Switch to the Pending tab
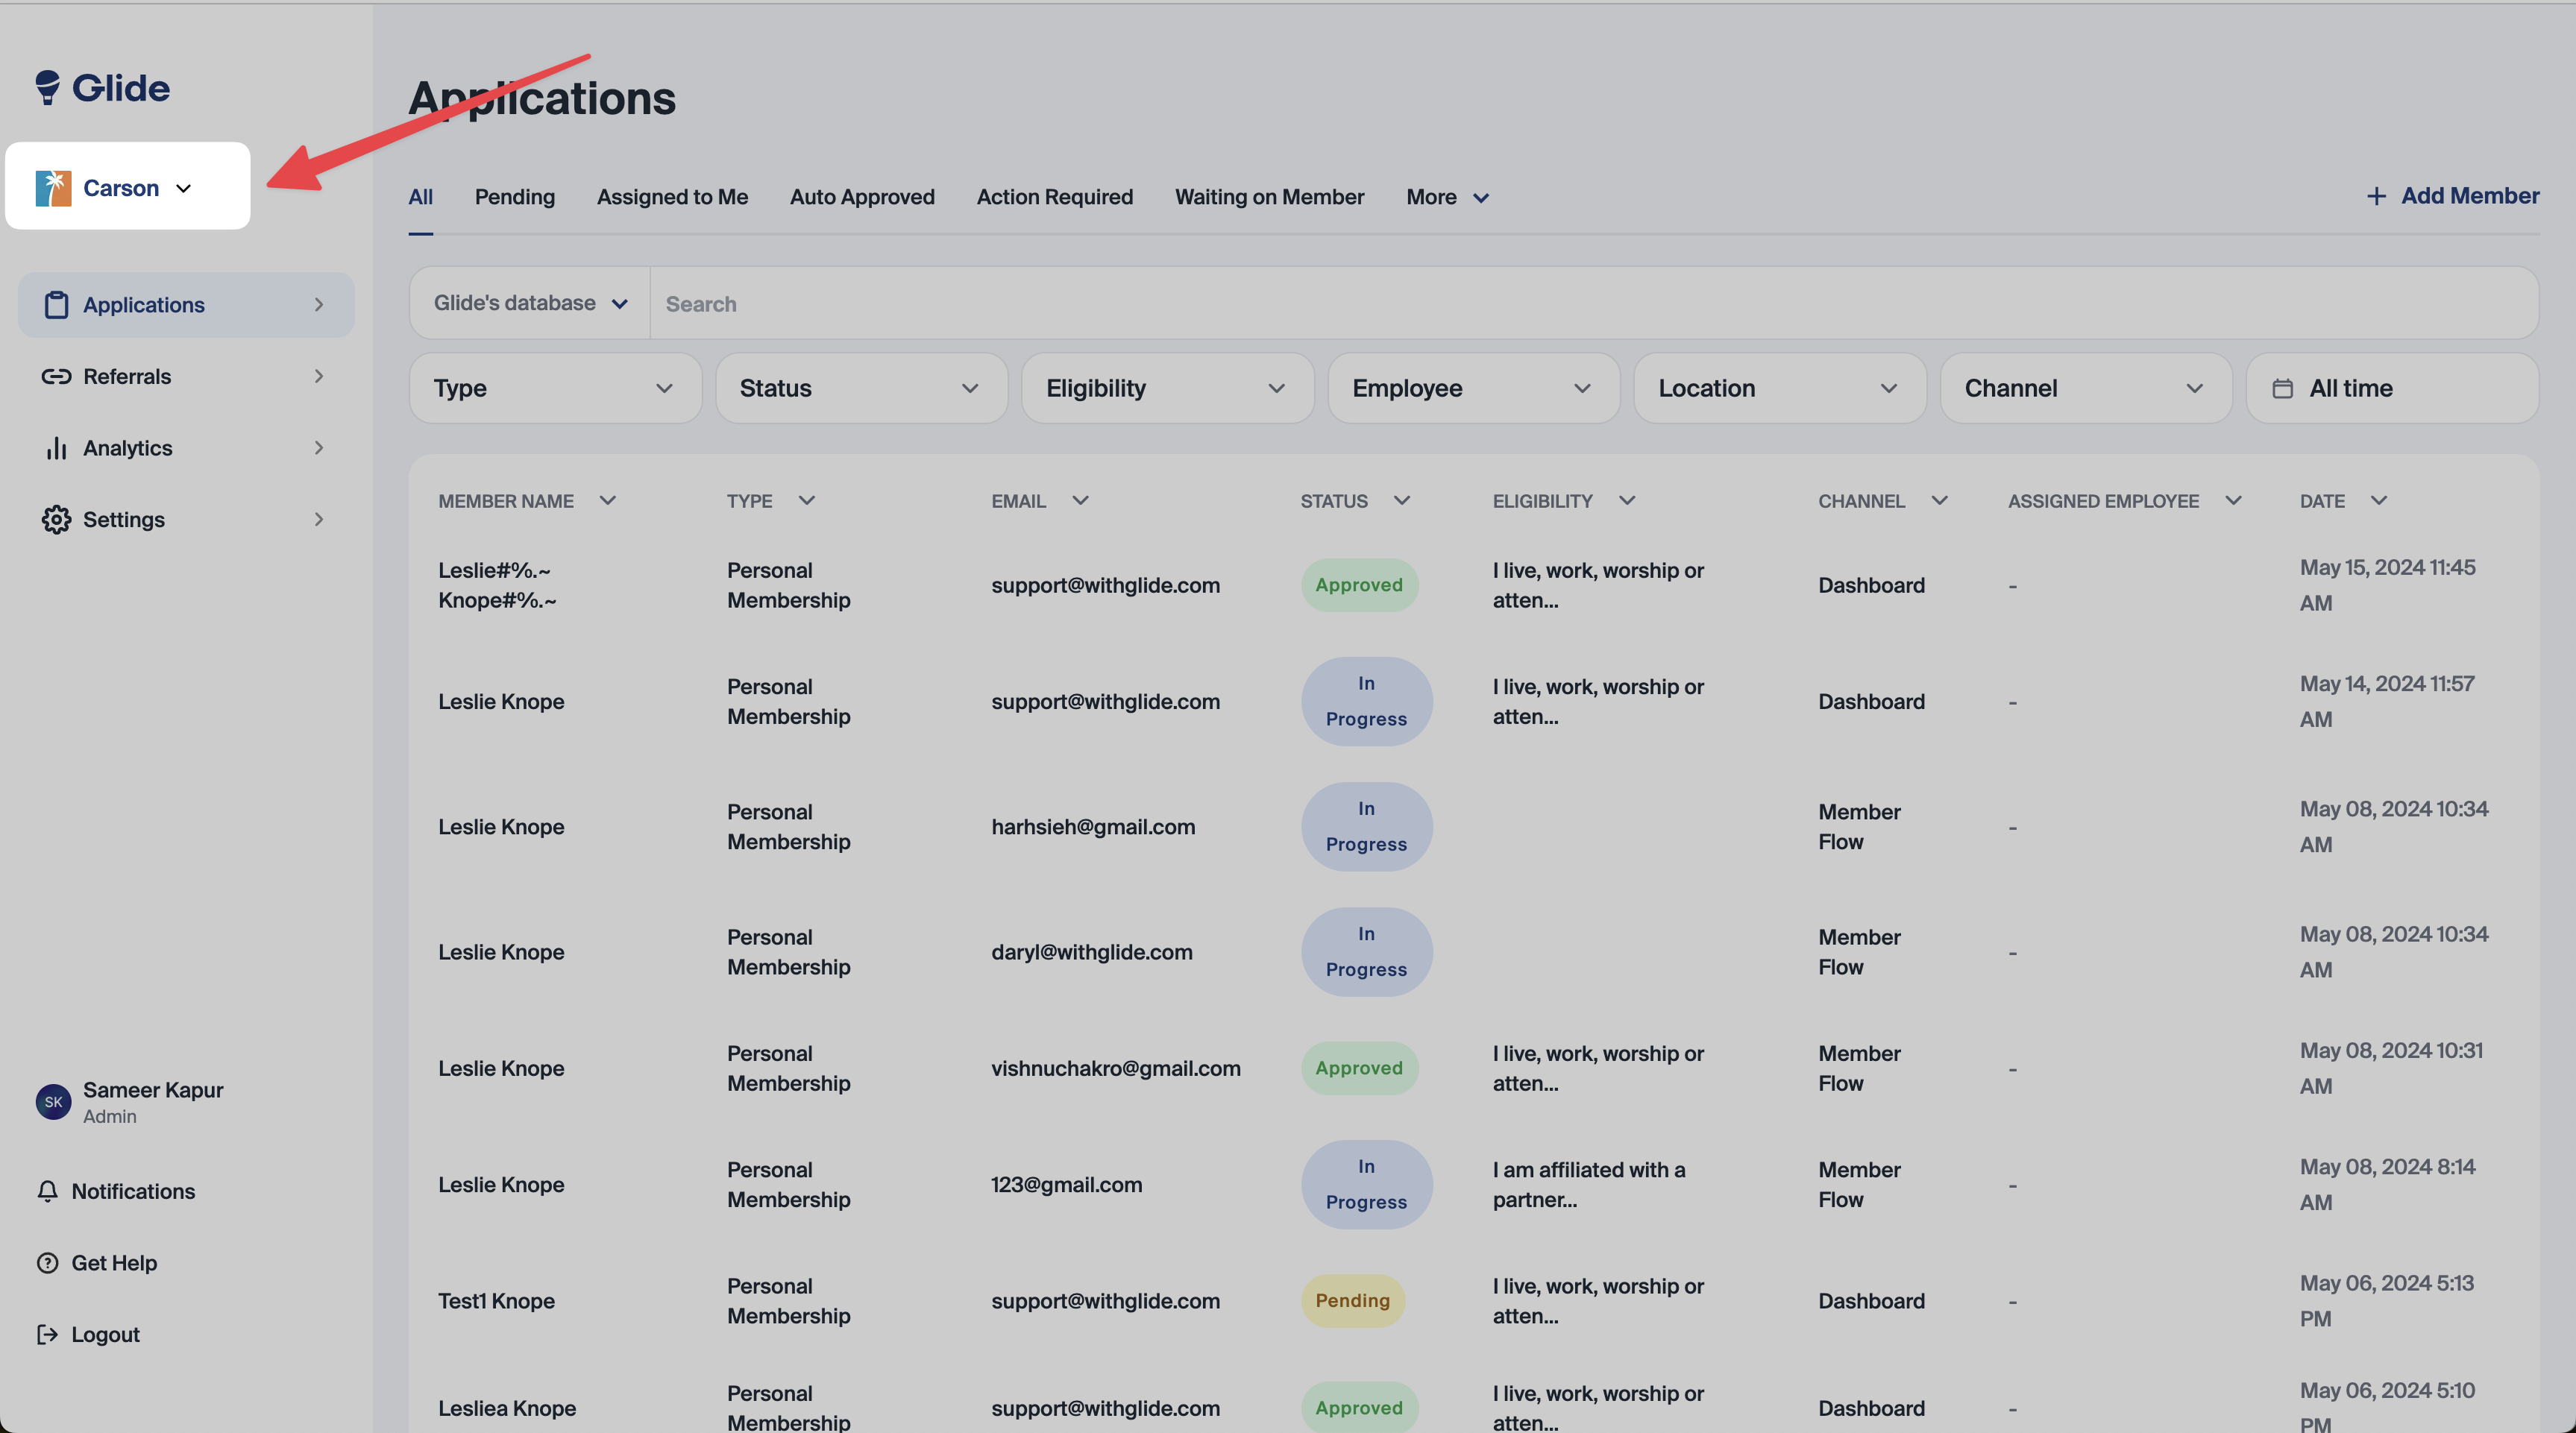The image size is (2576, 1433). click(x=514, y=197)
